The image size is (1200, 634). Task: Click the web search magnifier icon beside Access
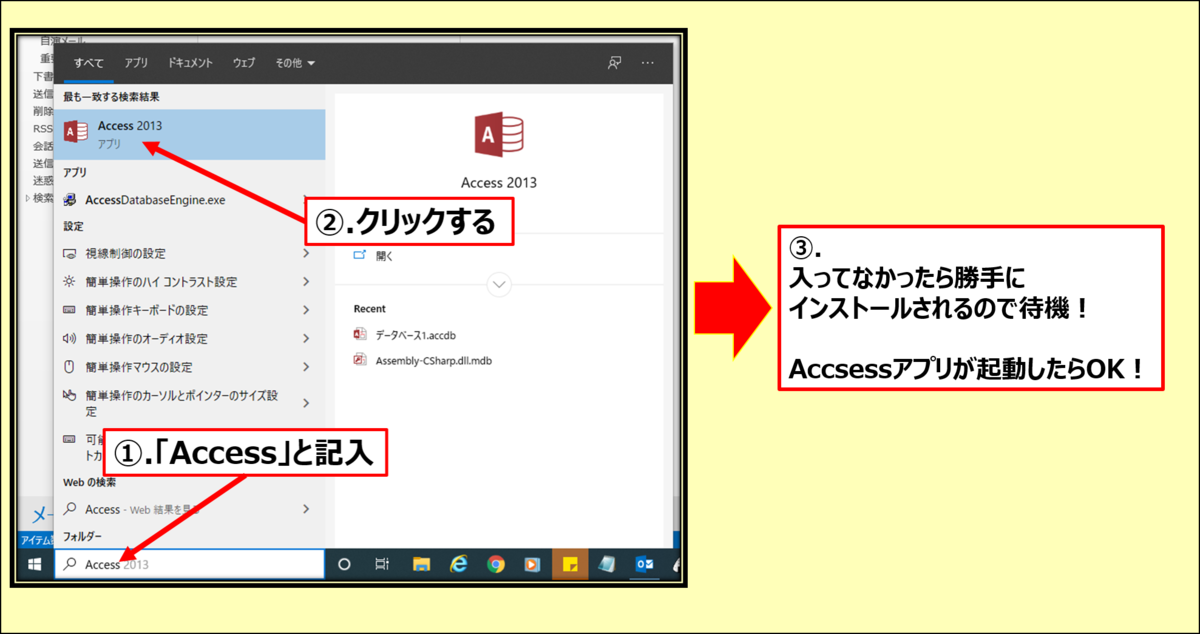tap(70, 510)
